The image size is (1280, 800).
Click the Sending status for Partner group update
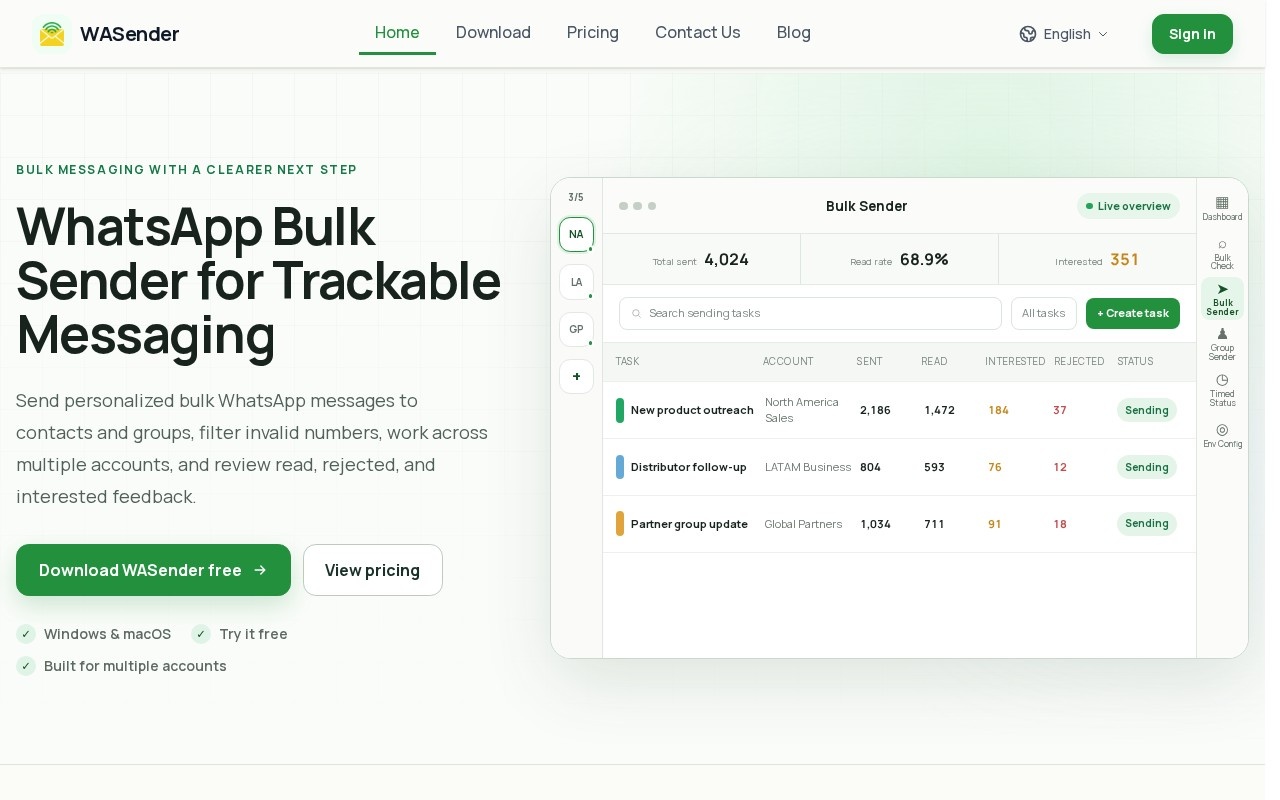pos(1147,524)
